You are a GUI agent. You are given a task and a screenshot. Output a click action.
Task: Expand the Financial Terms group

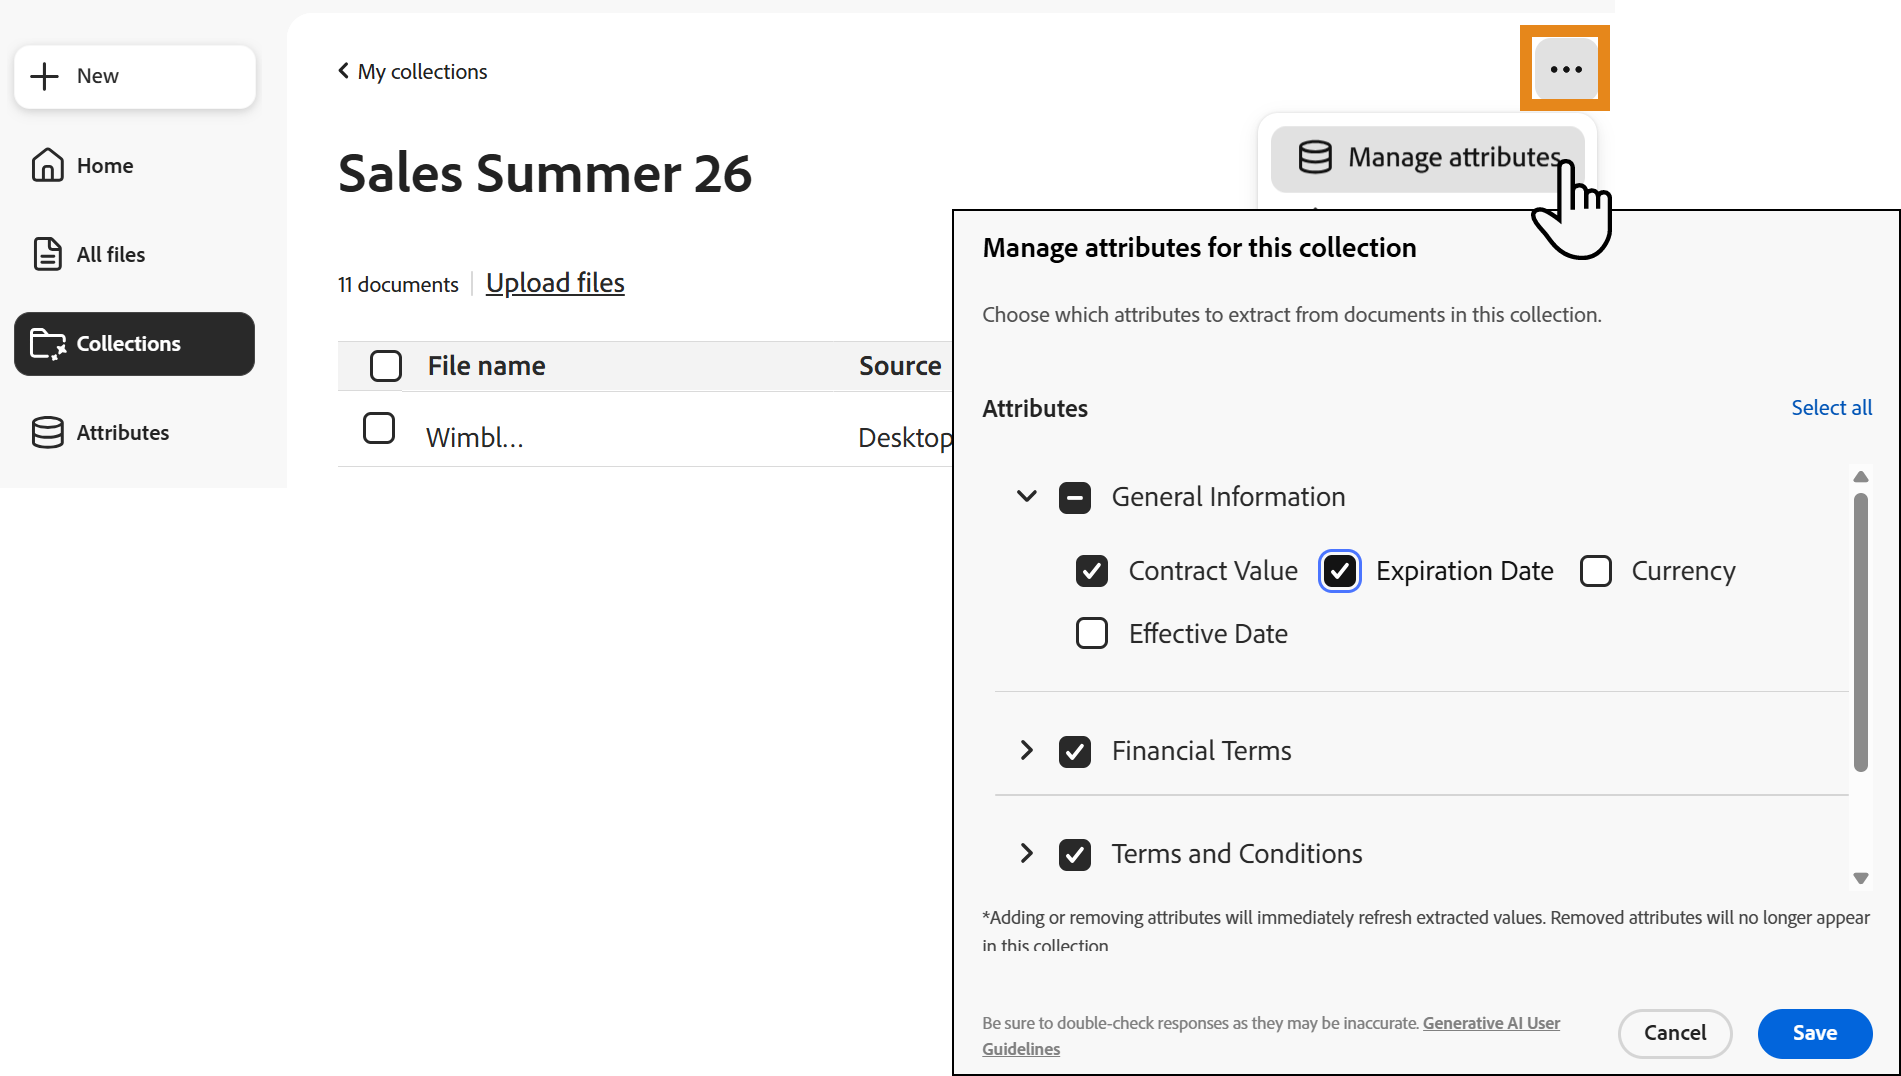[x=1026, y=750]
